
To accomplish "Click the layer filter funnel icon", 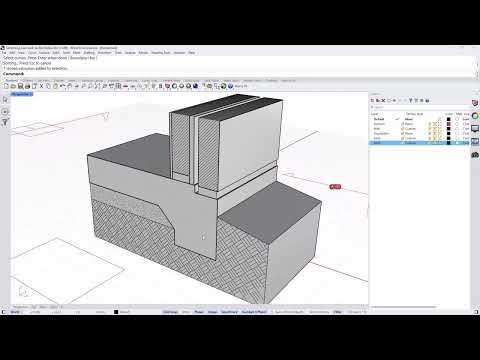I will click(411, 100).
